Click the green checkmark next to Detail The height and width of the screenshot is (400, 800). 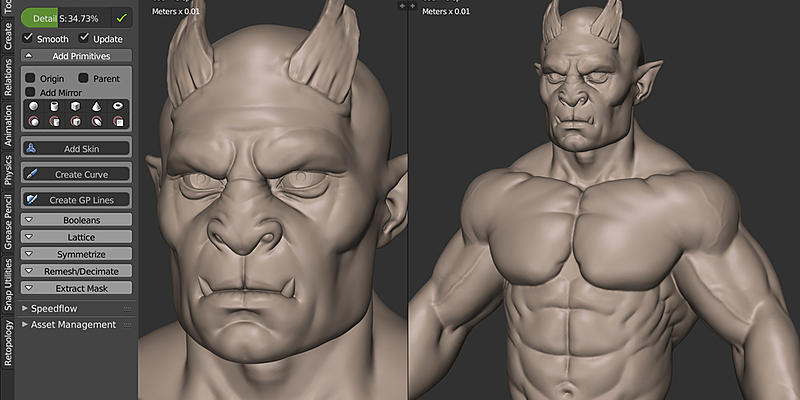pos(121,18)
